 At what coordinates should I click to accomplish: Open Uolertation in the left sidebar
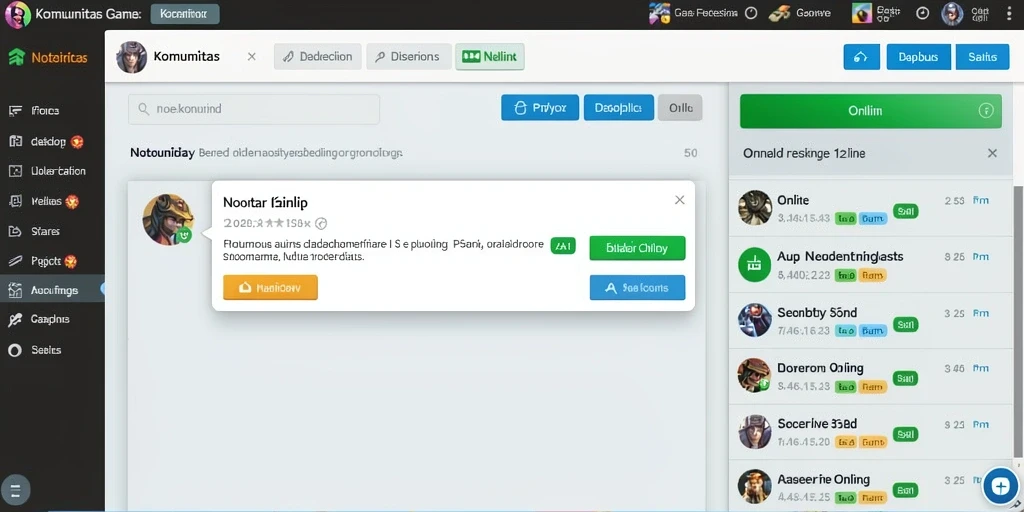(x=47, y=171)
